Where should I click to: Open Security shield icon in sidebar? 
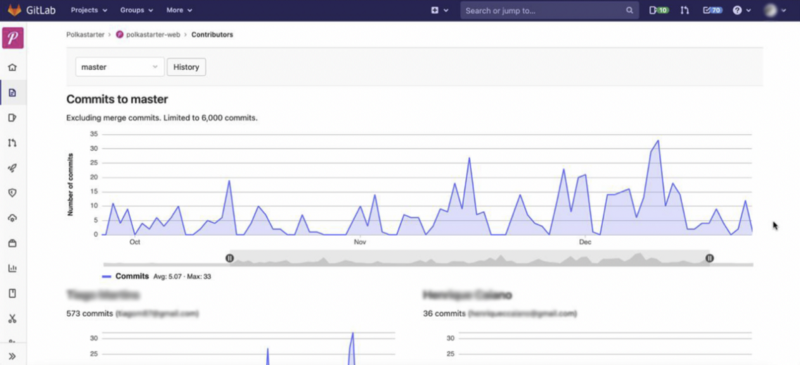(x=13, y=192)
